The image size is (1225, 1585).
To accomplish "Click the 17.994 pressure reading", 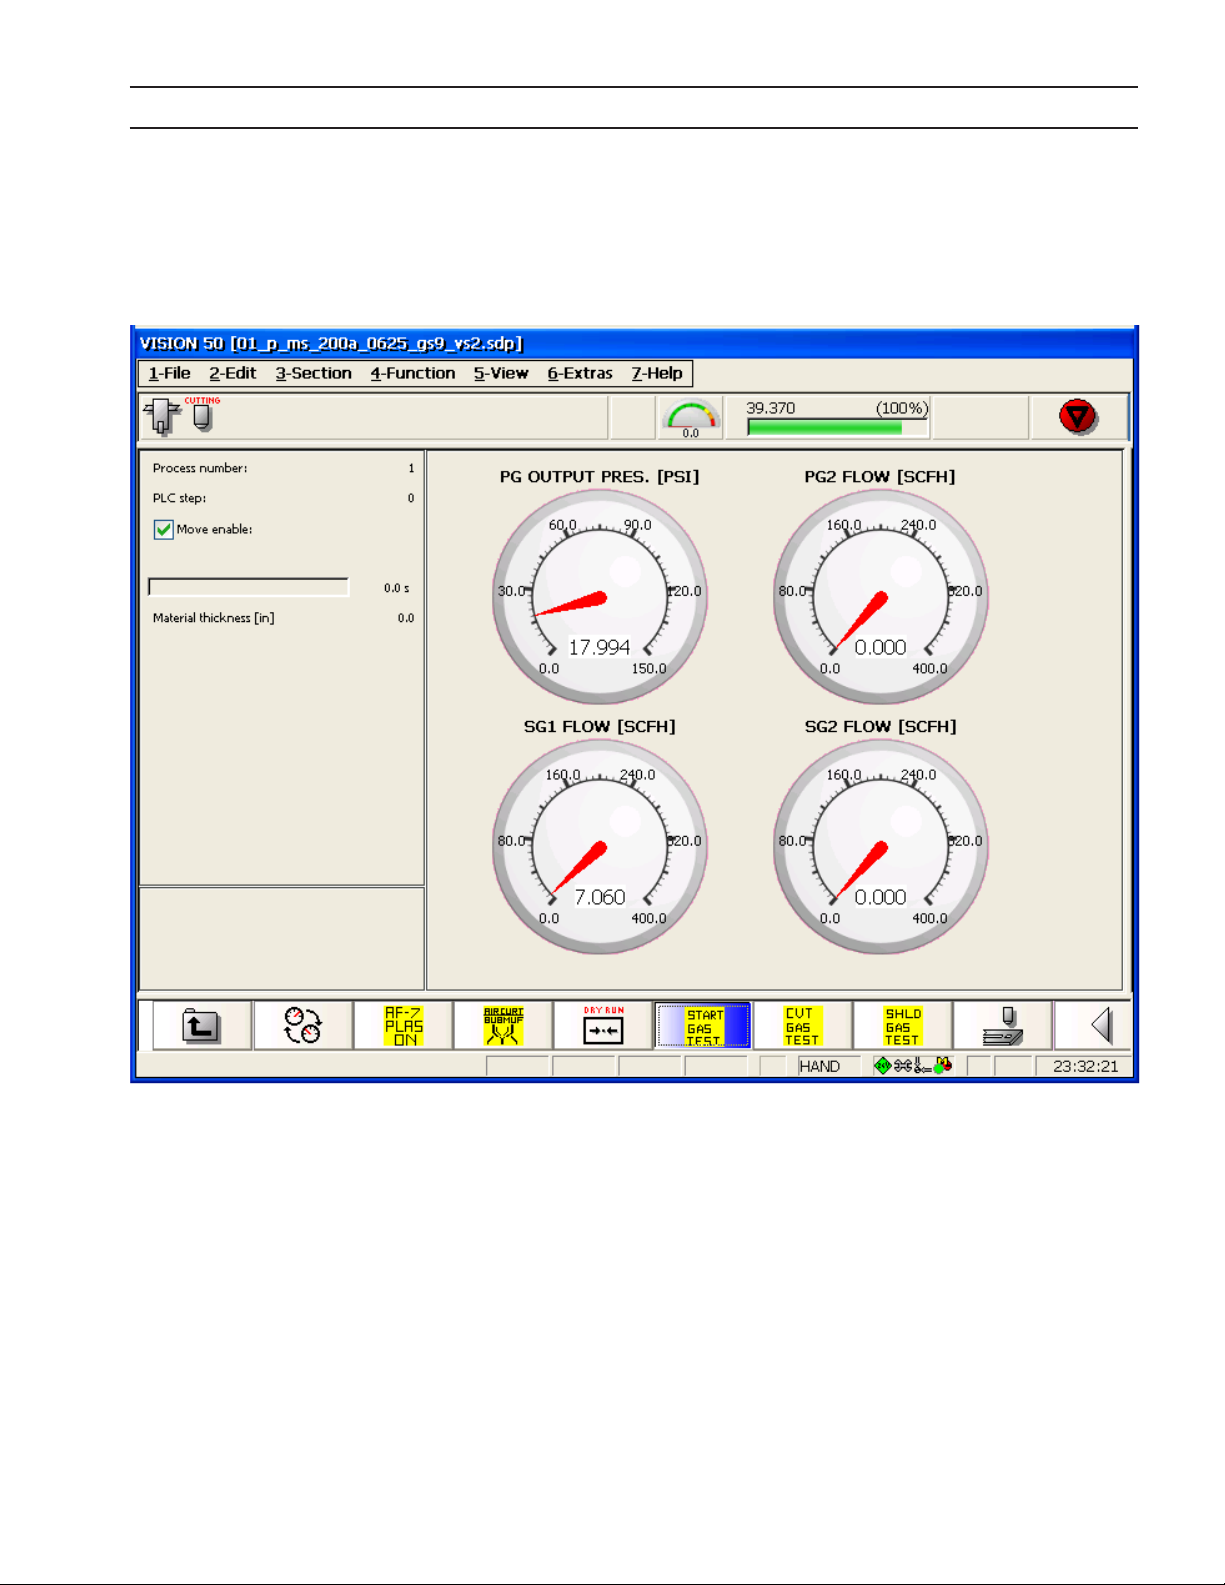I will [x=600, y=647].
